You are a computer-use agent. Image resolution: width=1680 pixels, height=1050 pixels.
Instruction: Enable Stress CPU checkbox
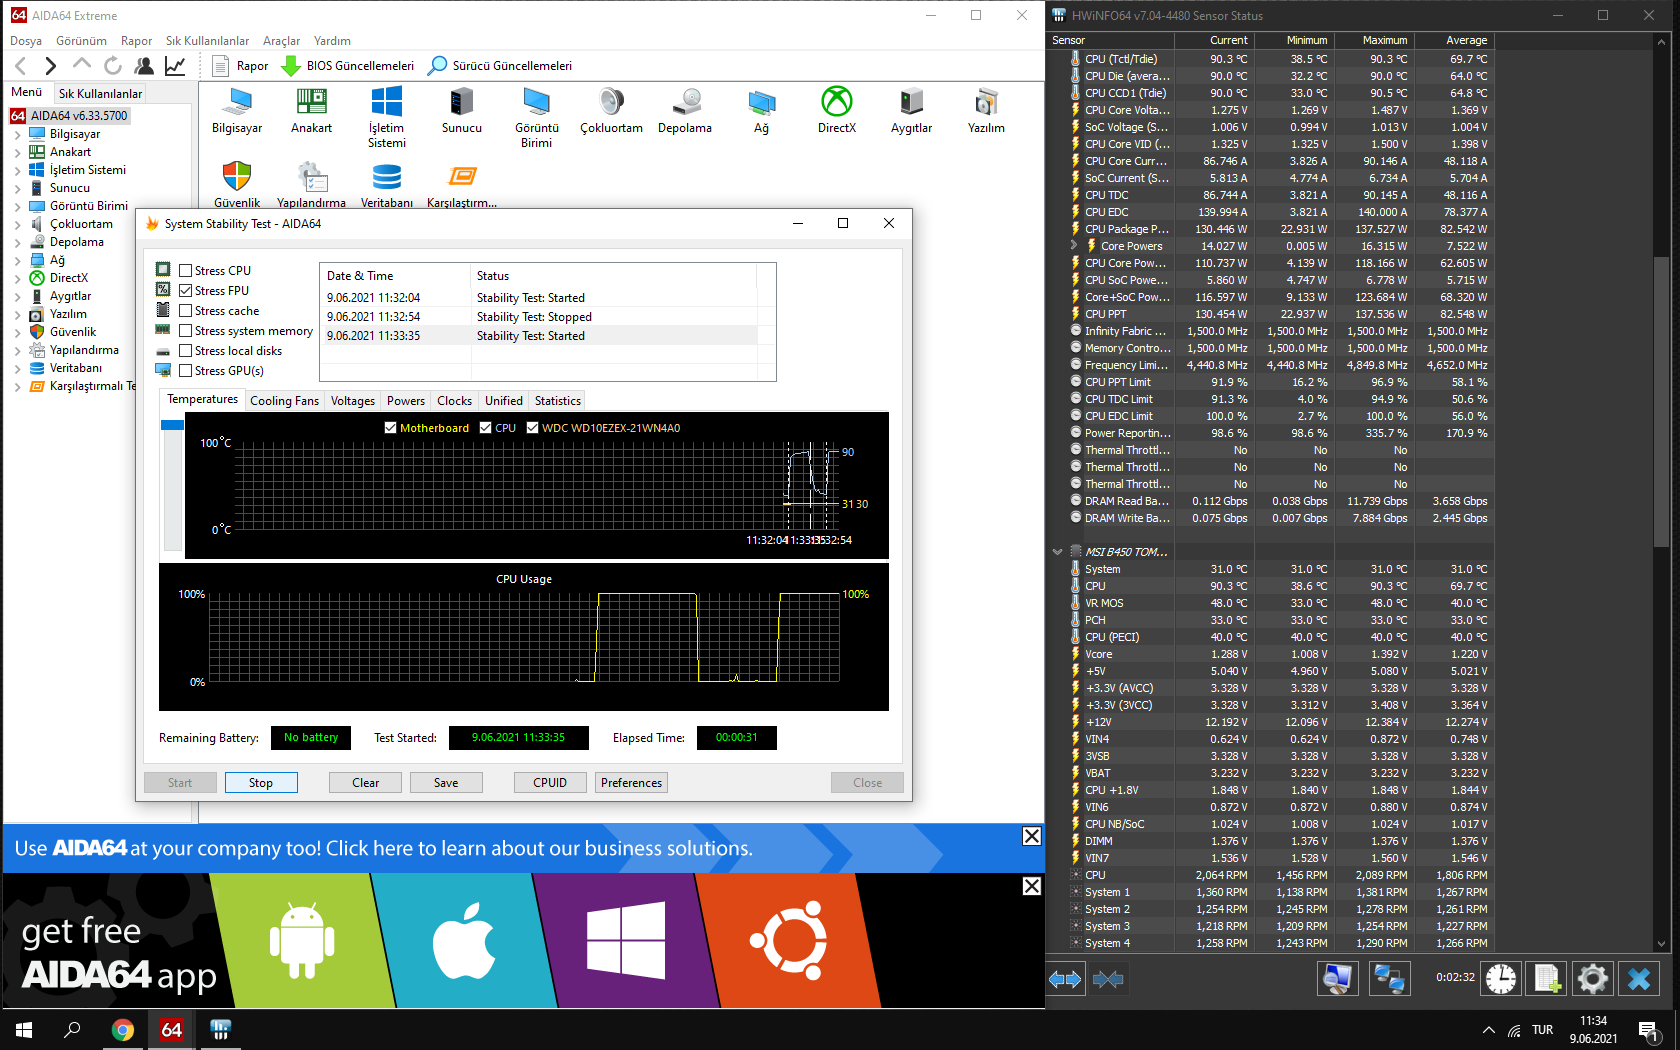pyautogui.click(x=185, y=271)
